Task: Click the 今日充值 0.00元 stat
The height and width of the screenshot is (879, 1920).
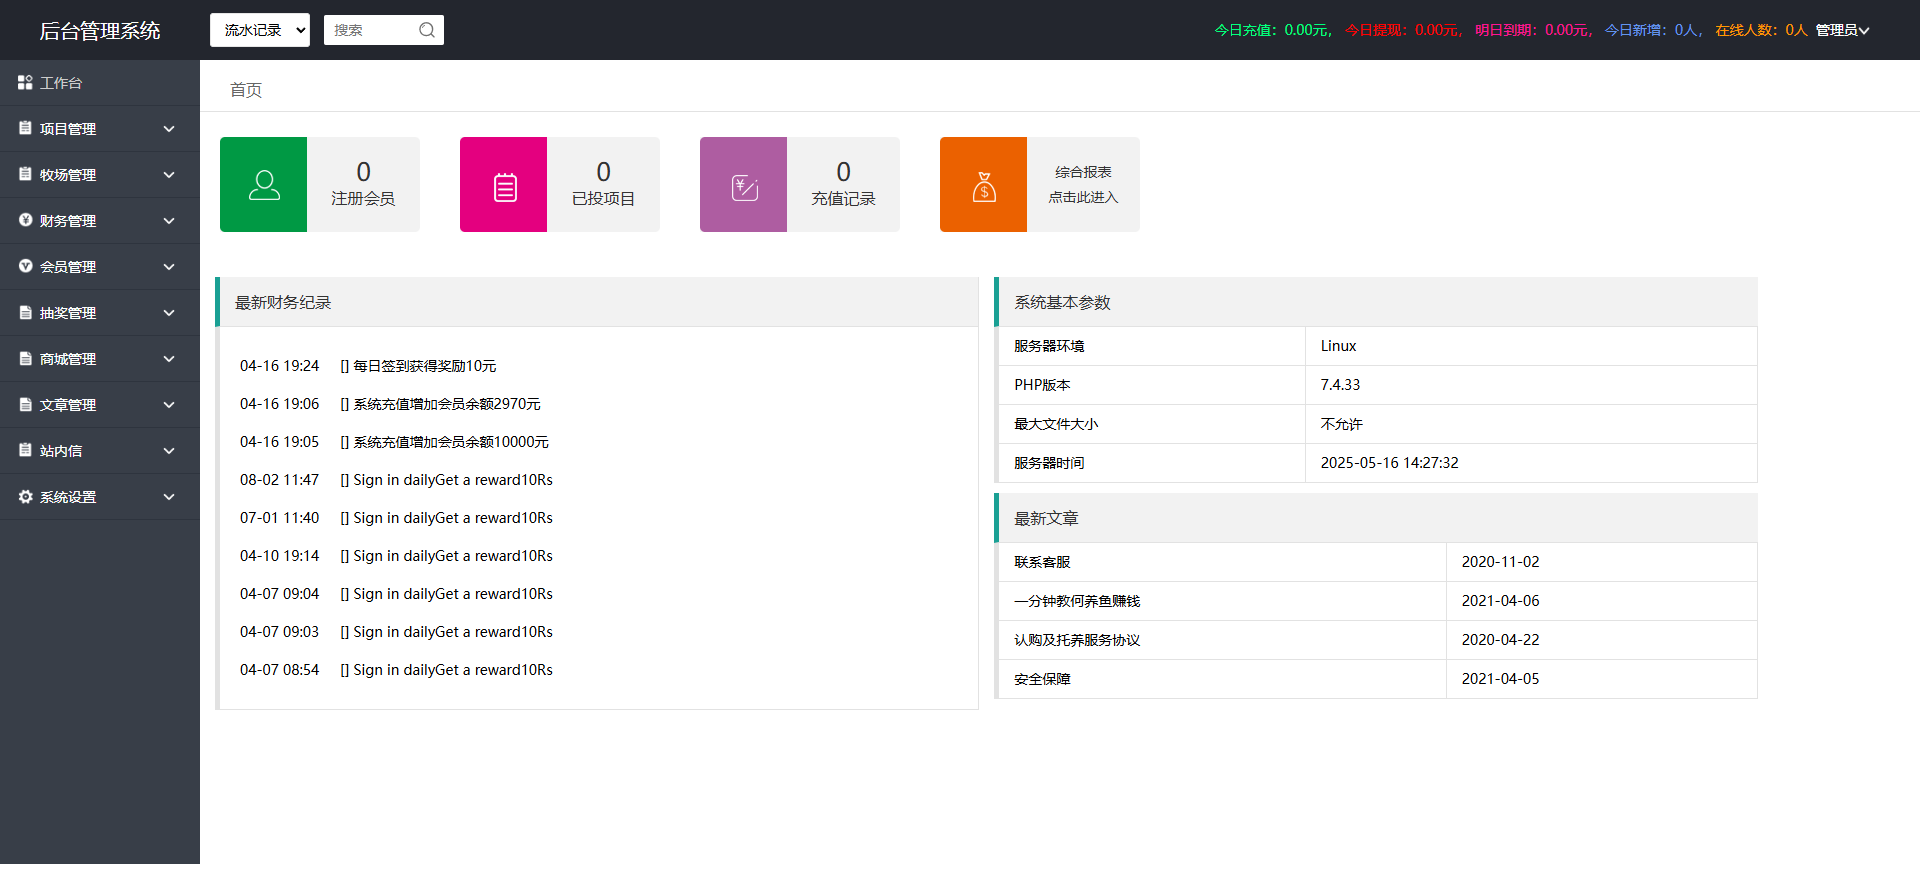Action: click(1274, 30)
